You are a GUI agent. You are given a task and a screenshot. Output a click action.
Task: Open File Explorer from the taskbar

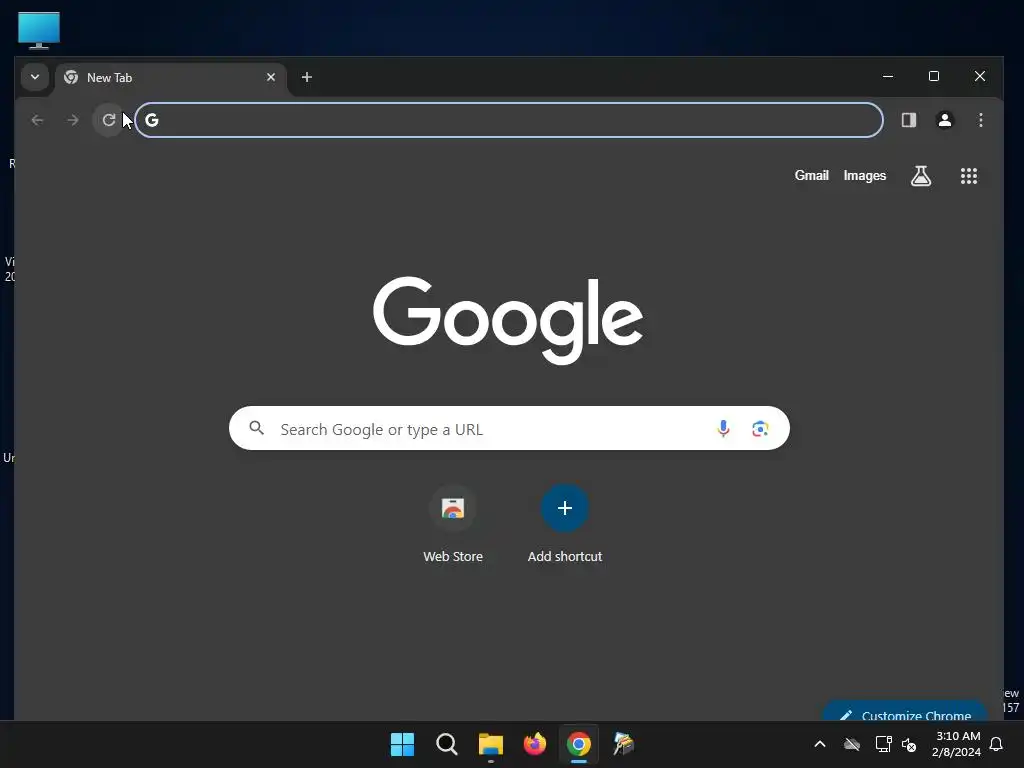coord(490,744)
